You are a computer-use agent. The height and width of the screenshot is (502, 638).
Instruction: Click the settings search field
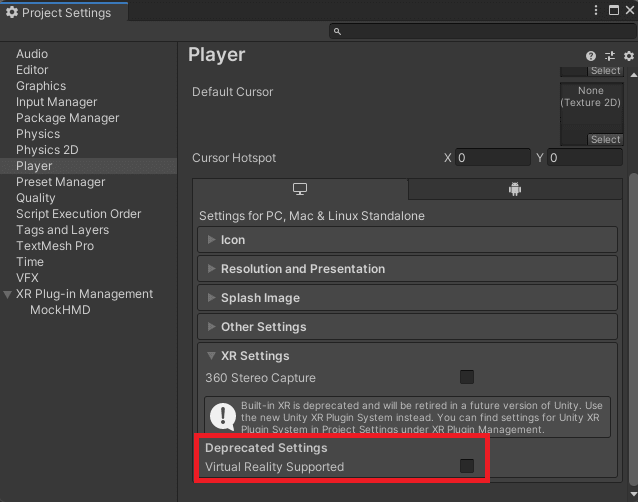pyautogui.click(x=482, y=31)
